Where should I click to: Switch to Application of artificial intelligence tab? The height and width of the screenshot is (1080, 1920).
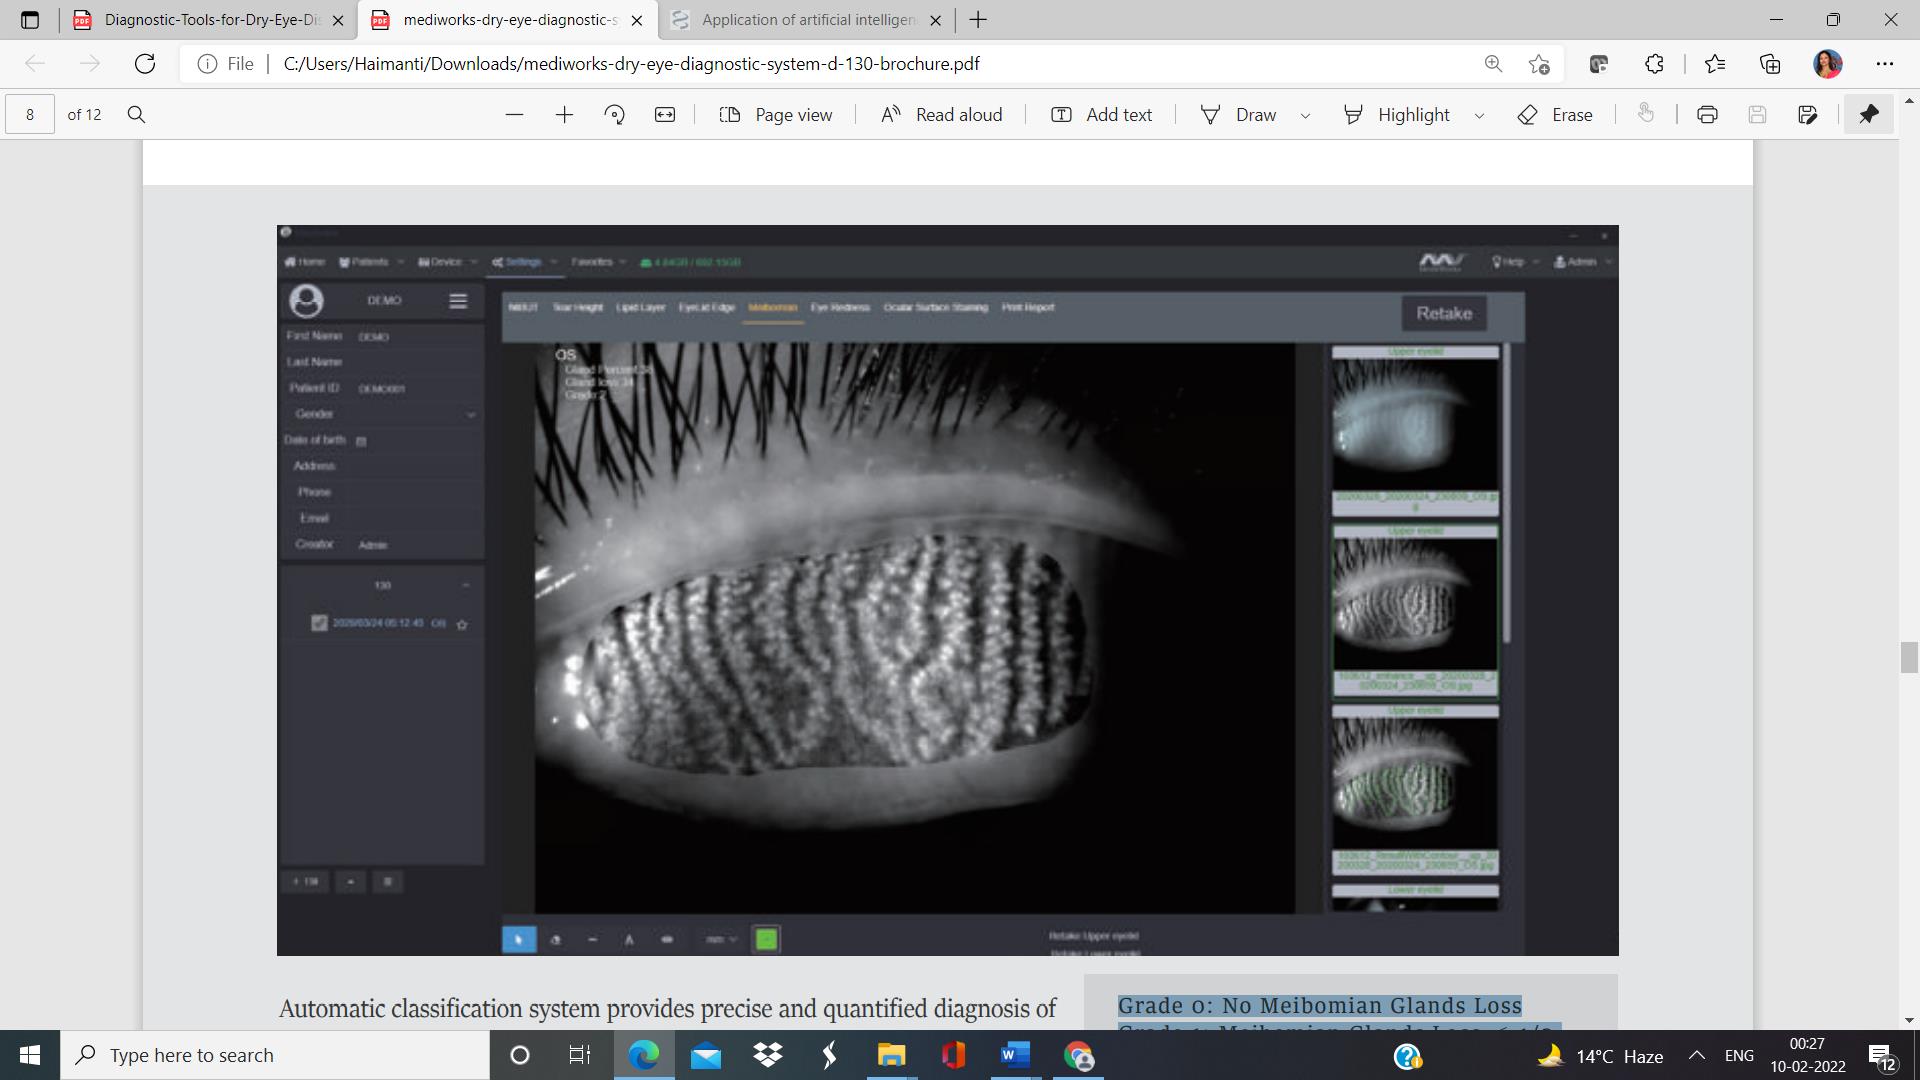click(806, 20)
